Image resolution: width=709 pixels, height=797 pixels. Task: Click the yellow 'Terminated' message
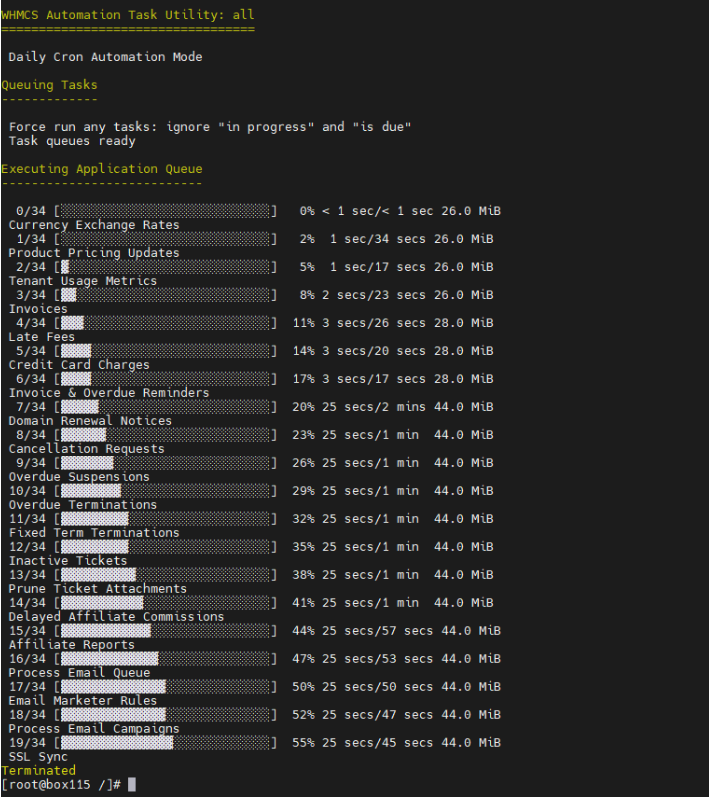(38, 770)
